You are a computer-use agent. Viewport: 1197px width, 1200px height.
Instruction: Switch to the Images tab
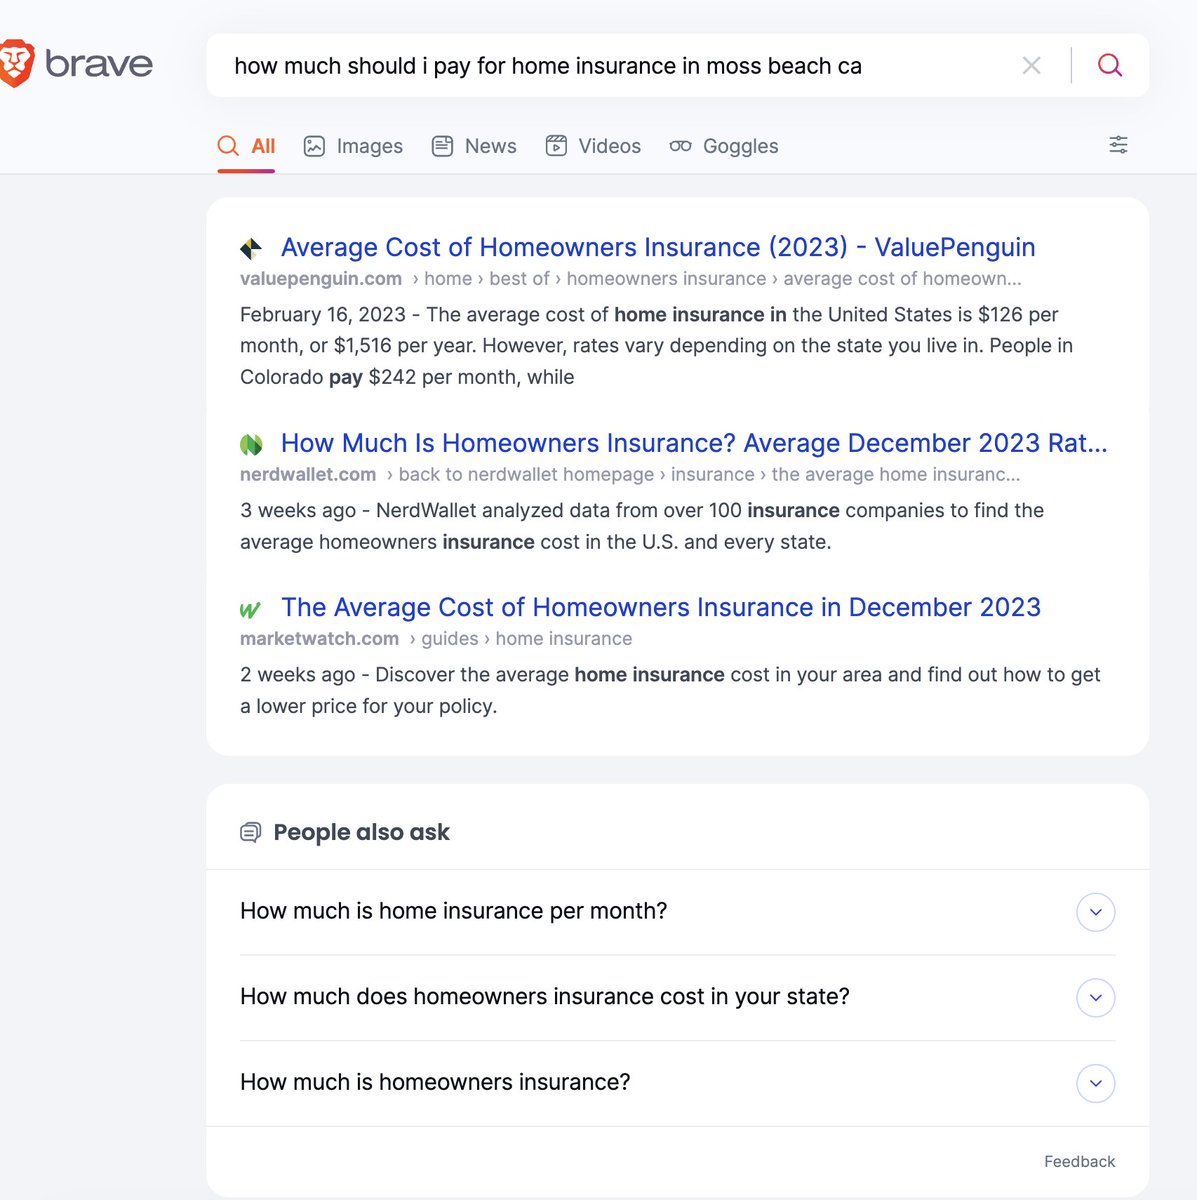coord(353,146)
